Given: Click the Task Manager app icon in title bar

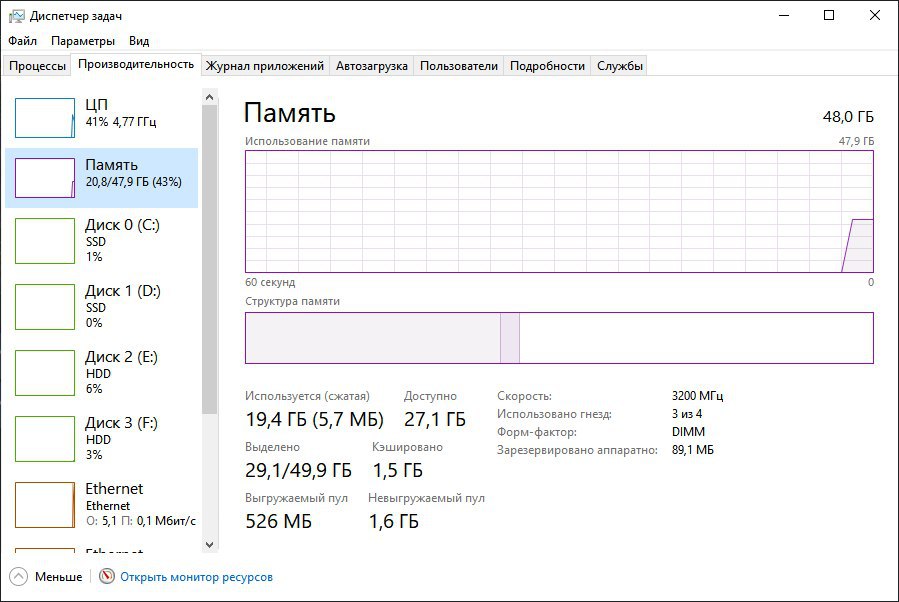Looking at the screenshot, I should 17,16.
